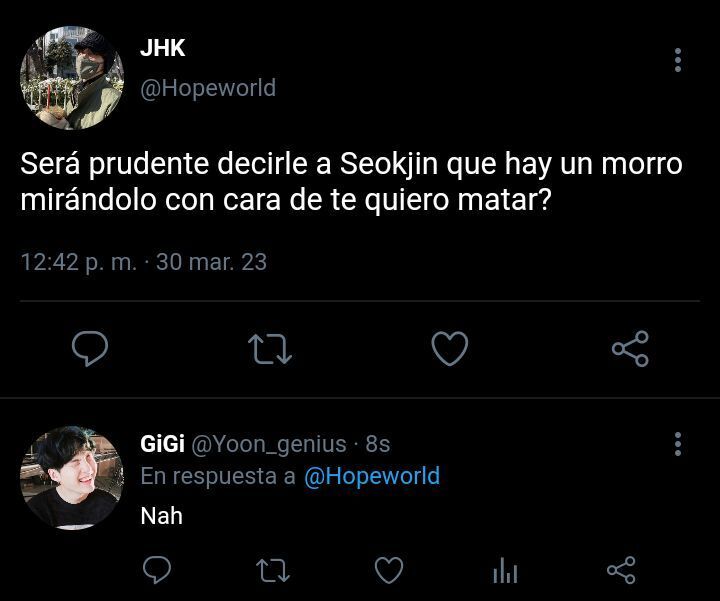Open the @Hopeworld handle under JHK
This screenshot has height=601, width=720.
(208, 88)
